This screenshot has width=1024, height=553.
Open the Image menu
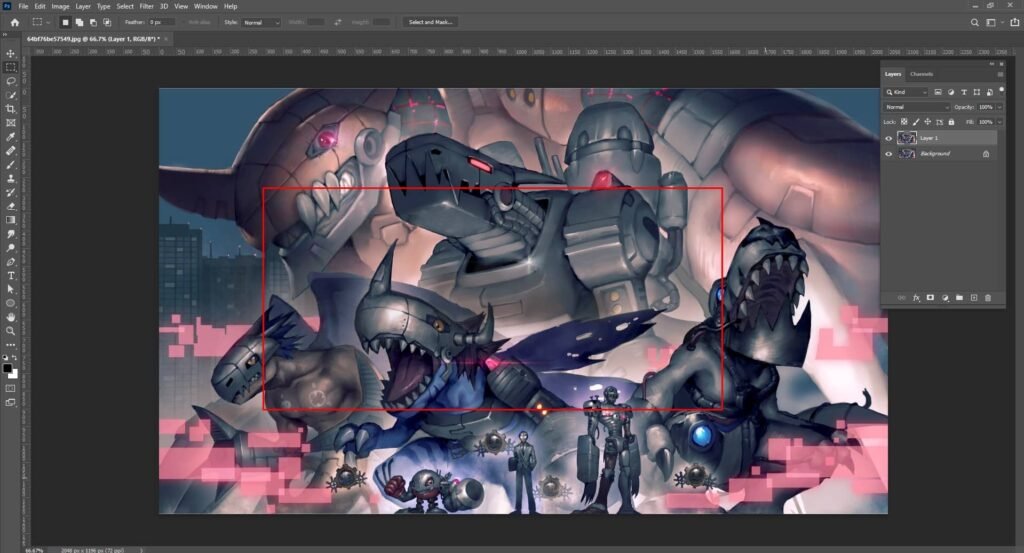(x=60, y=6)
